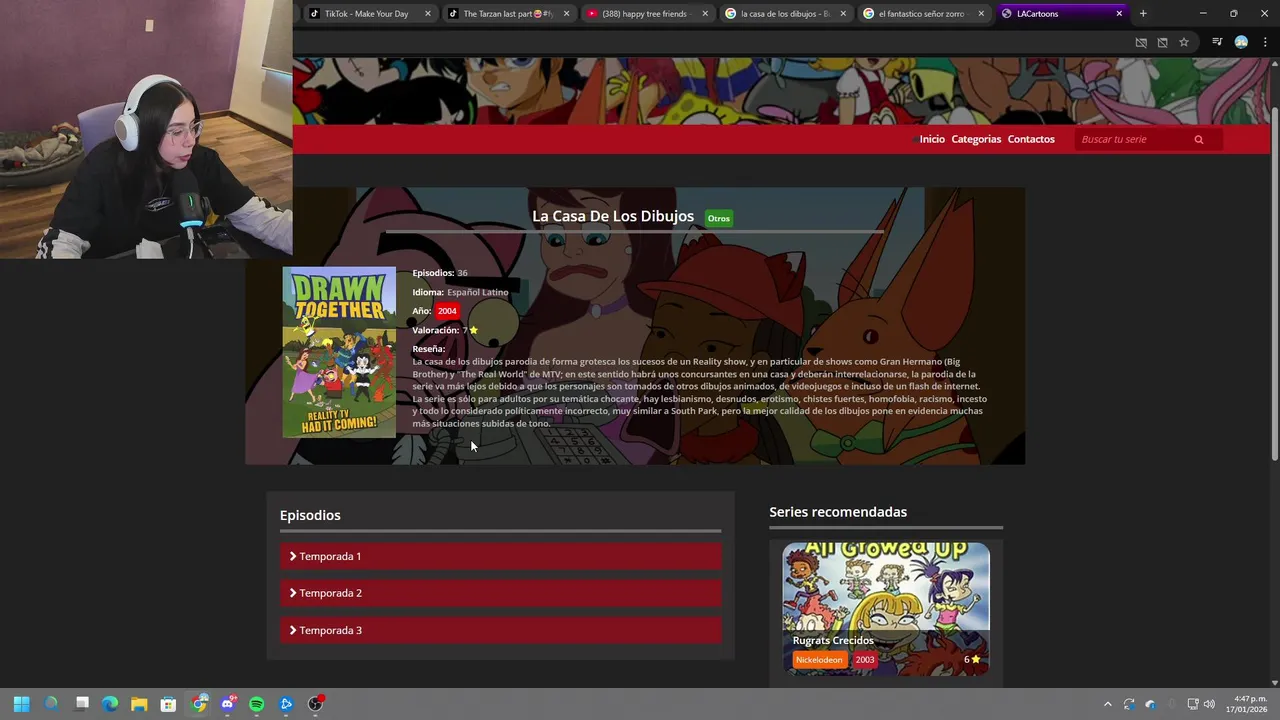Open the Drawn Together poster image
The height and width of the screenshot is (720, 1280).
(x=339, y=352)
